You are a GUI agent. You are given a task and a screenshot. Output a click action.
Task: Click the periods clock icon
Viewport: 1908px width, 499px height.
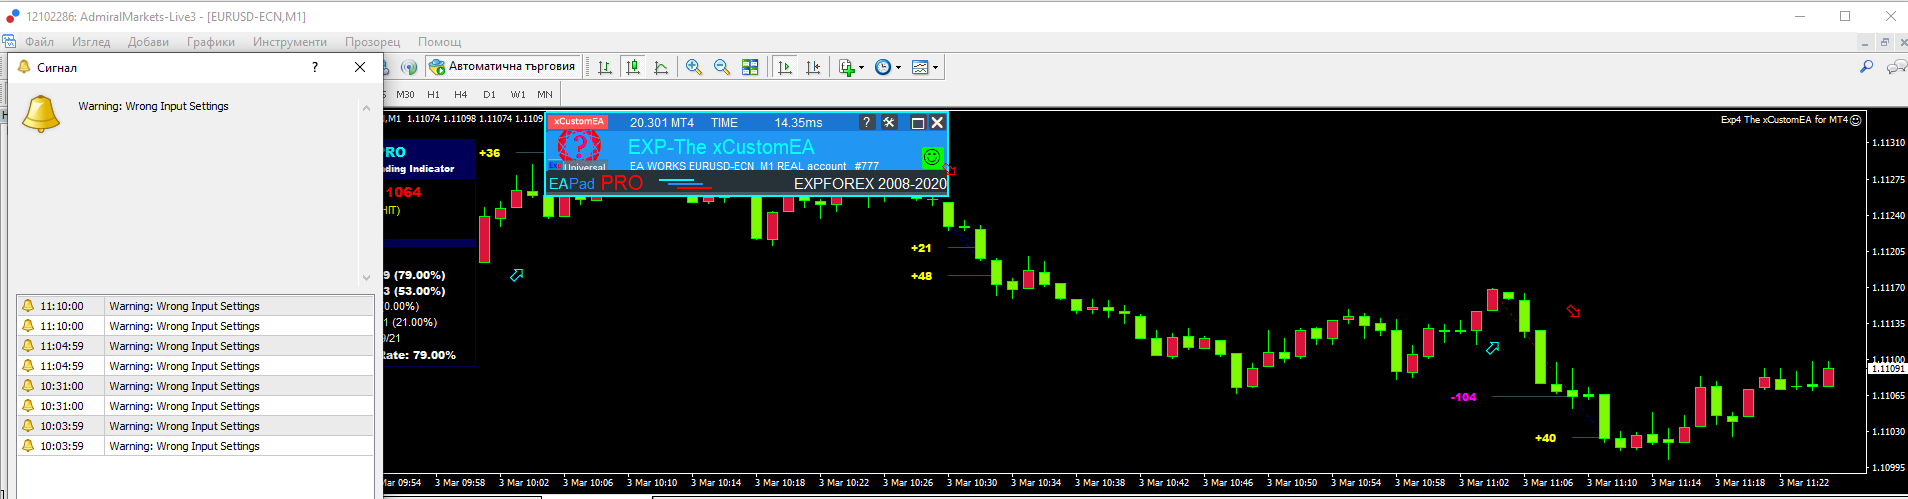pos(883,67)
